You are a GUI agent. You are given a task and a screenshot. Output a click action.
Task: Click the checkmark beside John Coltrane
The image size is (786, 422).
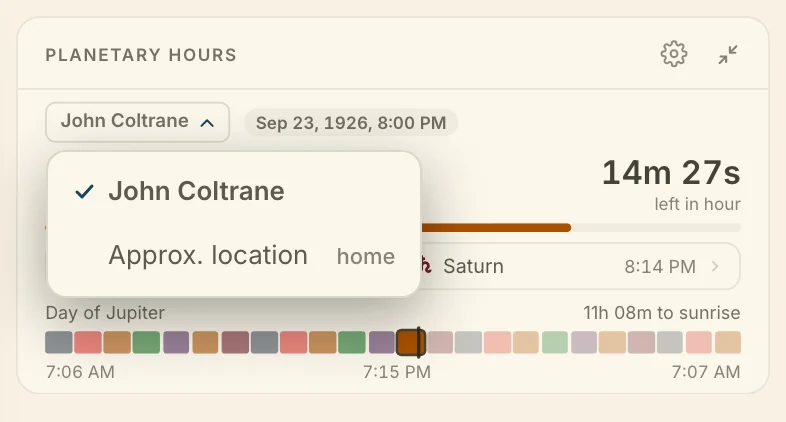coord(84,191)
